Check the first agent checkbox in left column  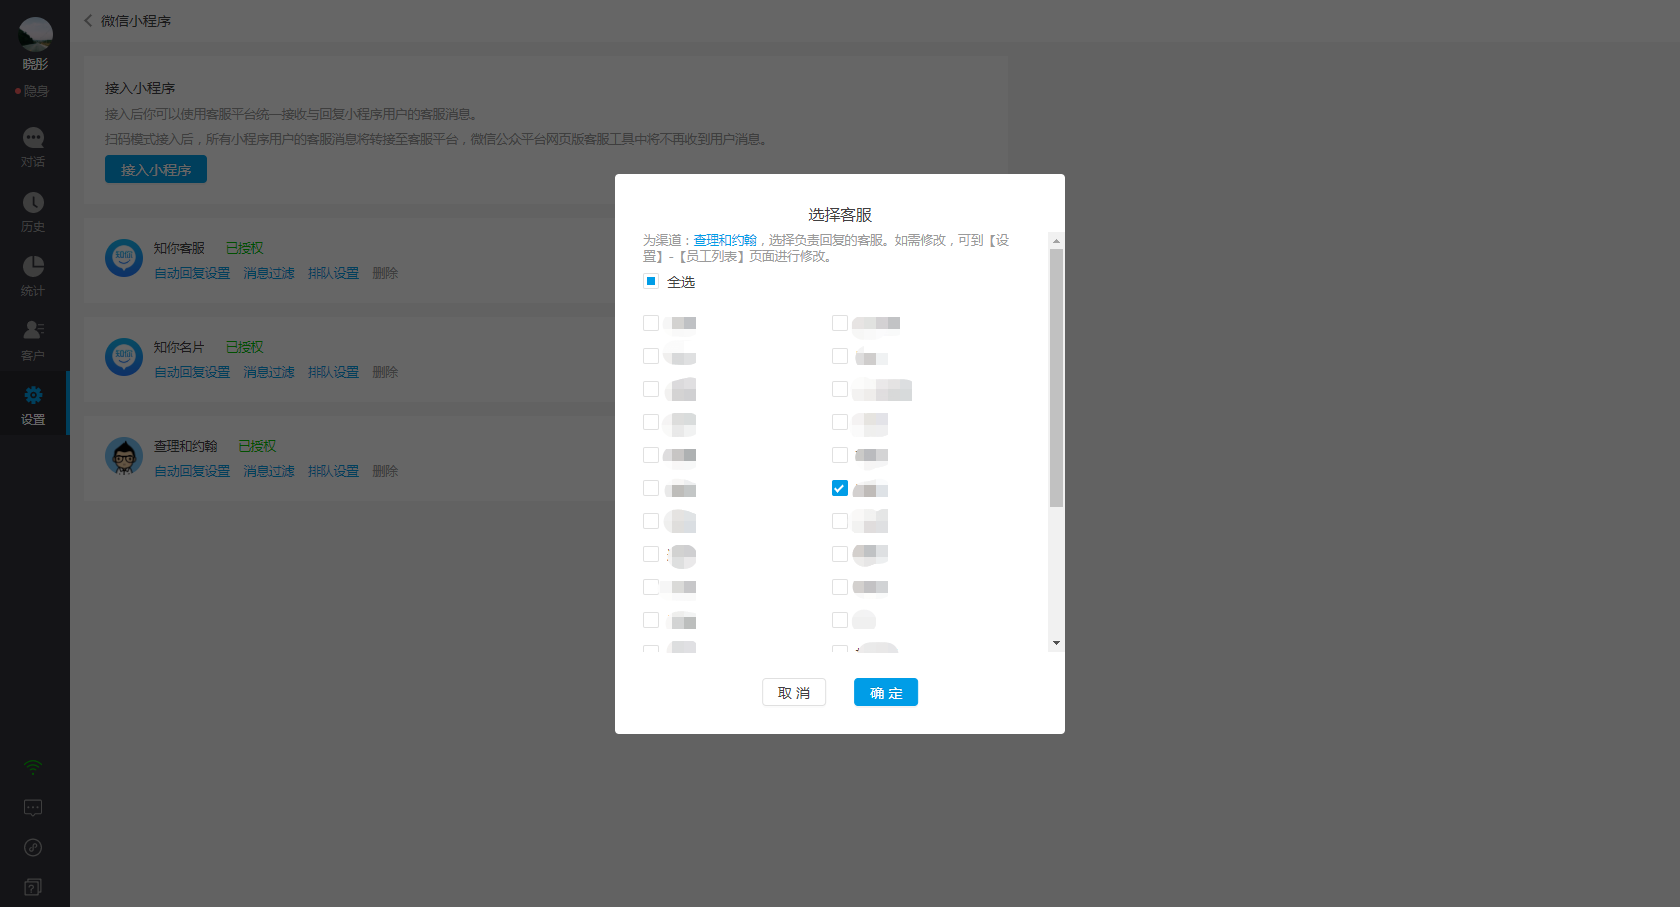651,323
